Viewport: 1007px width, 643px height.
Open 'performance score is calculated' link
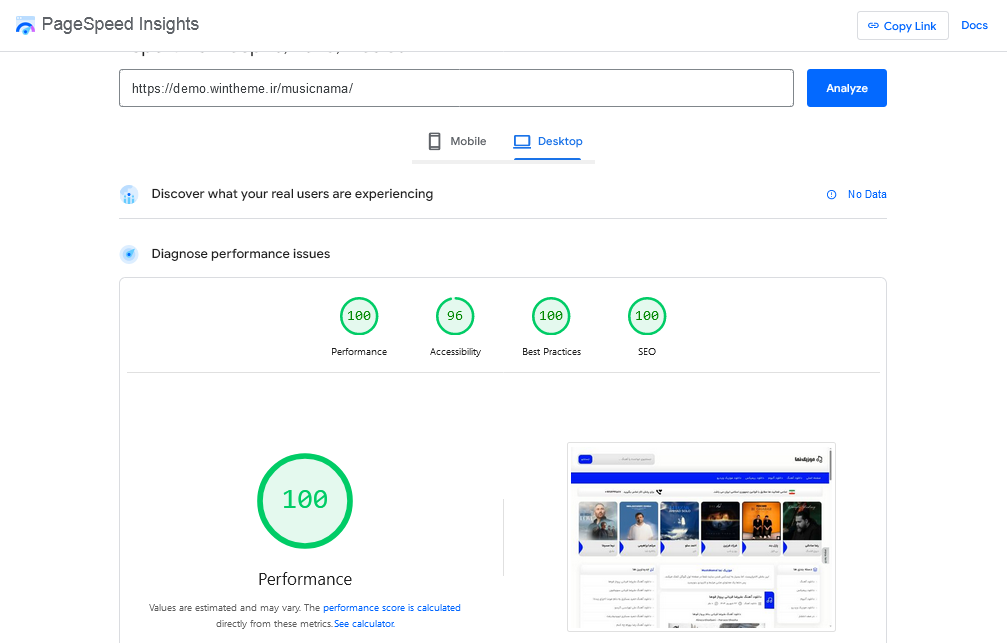(x=391, y=607)
